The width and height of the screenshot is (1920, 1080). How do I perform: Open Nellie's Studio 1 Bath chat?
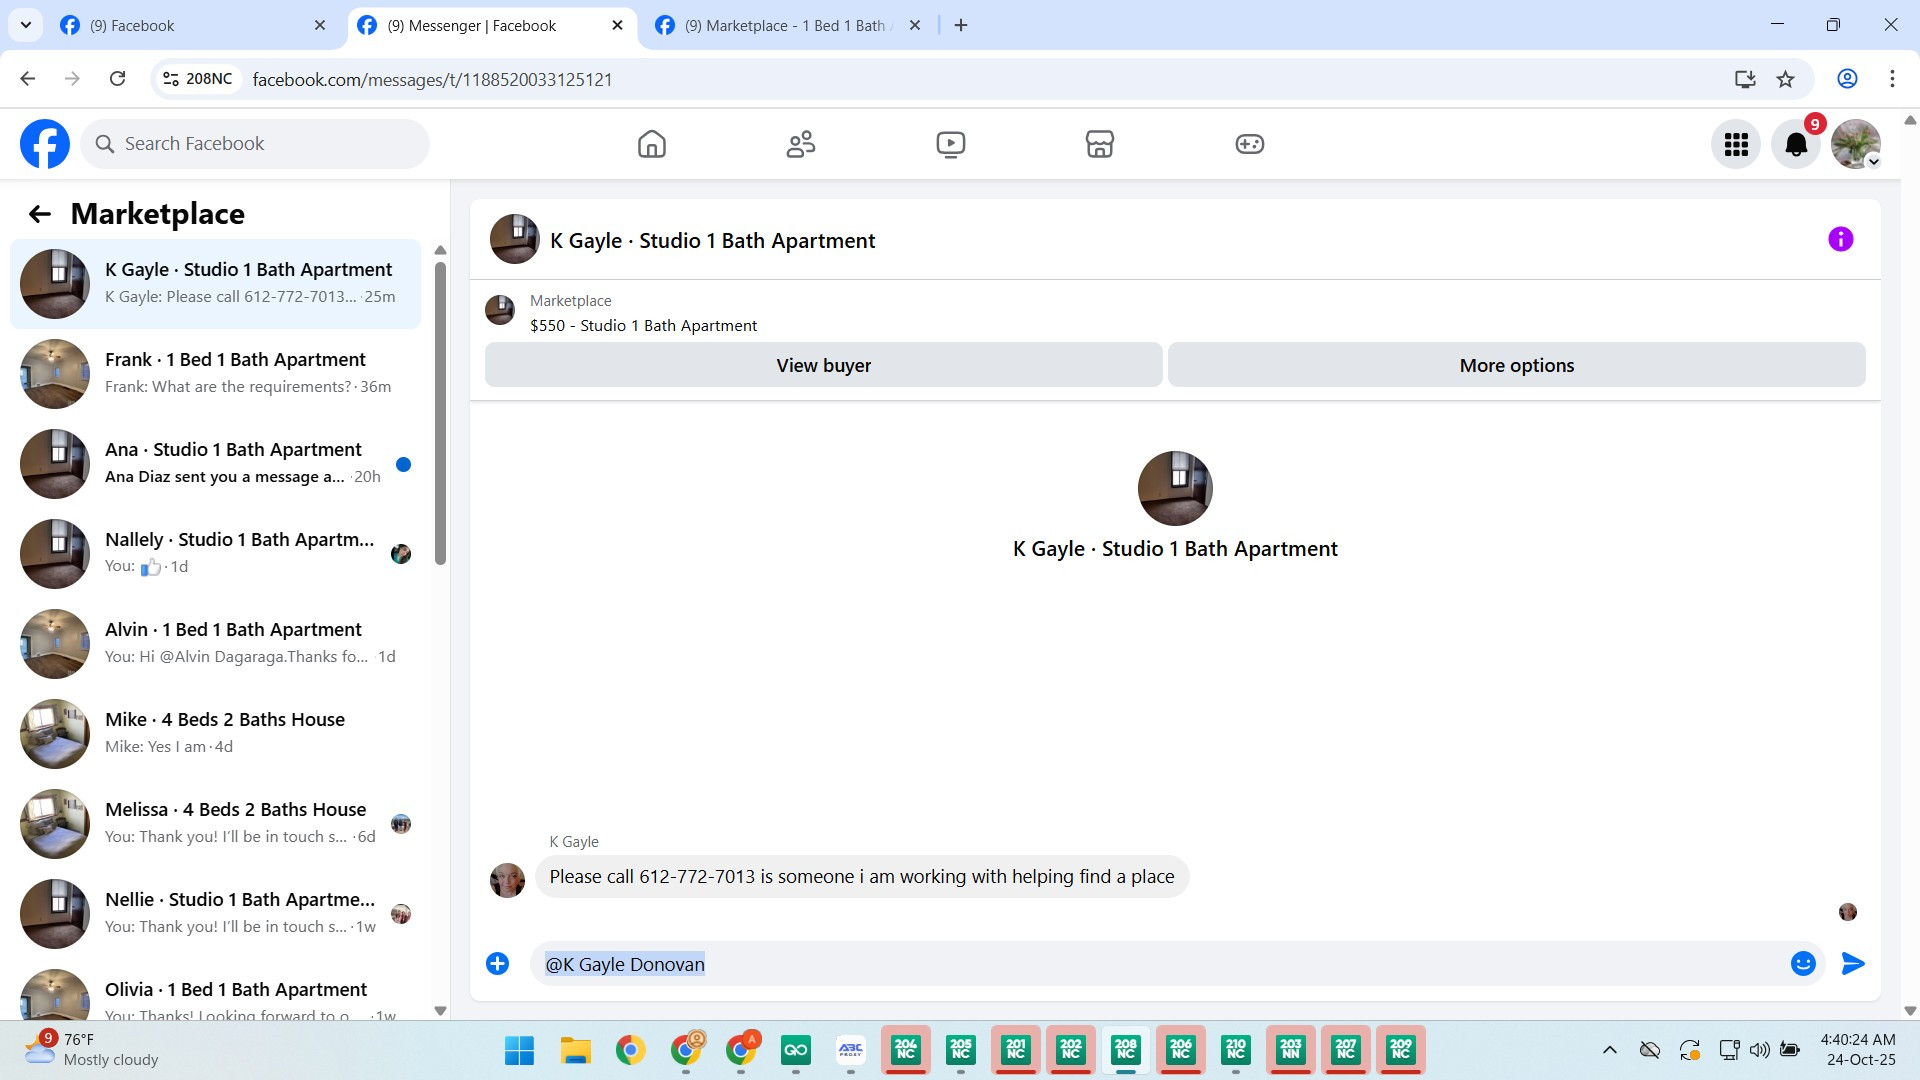click(215, 914)
